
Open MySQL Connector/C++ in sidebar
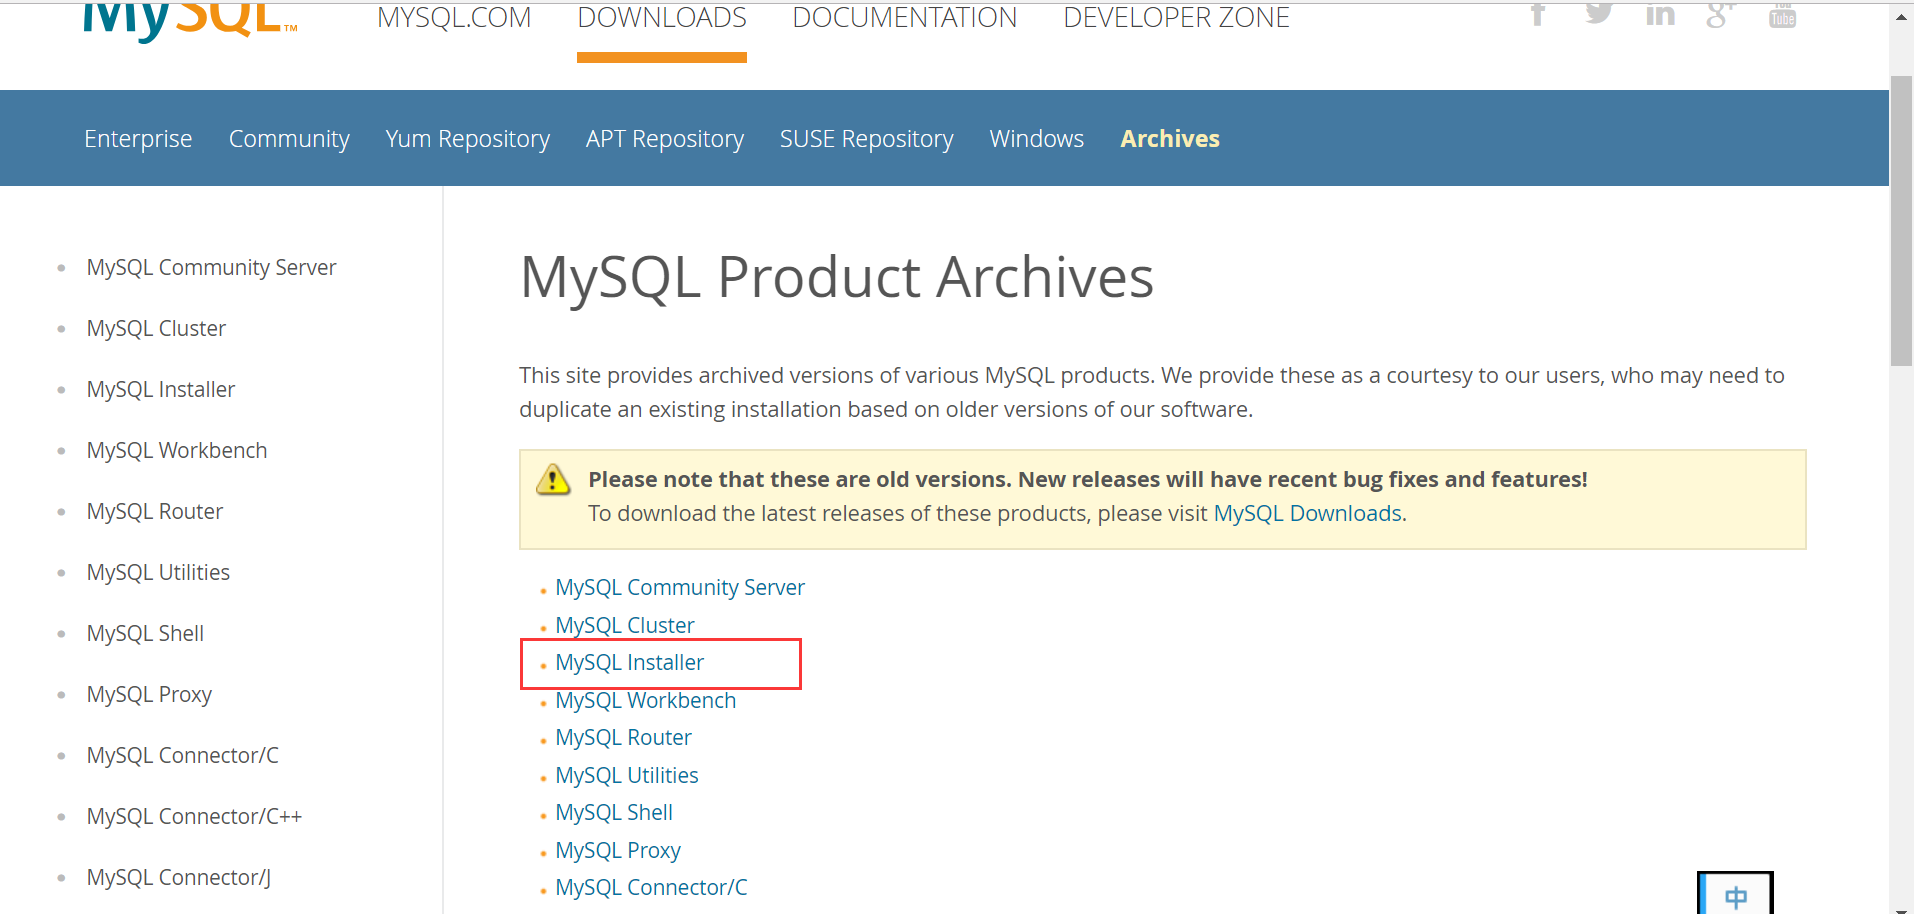point(194,817)
